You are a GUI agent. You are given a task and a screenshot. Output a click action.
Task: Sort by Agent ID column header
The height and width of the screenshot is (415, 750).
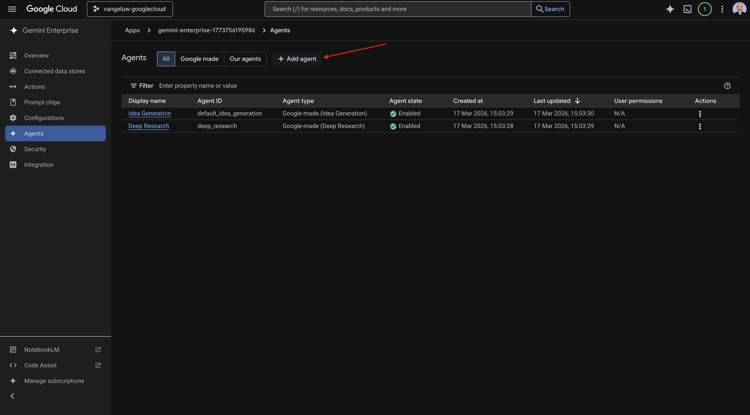pos(210,101)
